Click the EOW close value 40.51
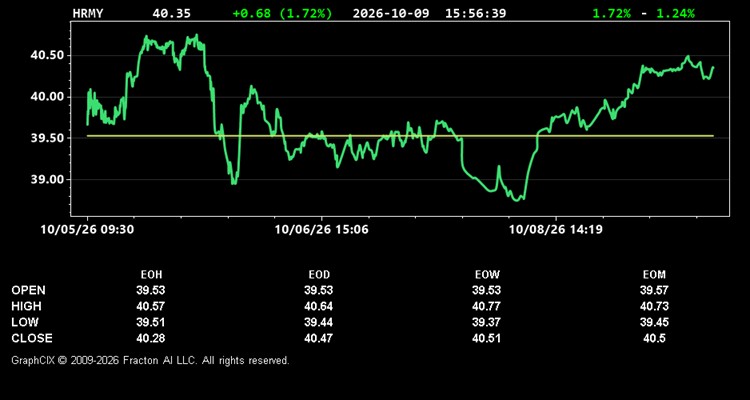 click(x=486, y=338)
